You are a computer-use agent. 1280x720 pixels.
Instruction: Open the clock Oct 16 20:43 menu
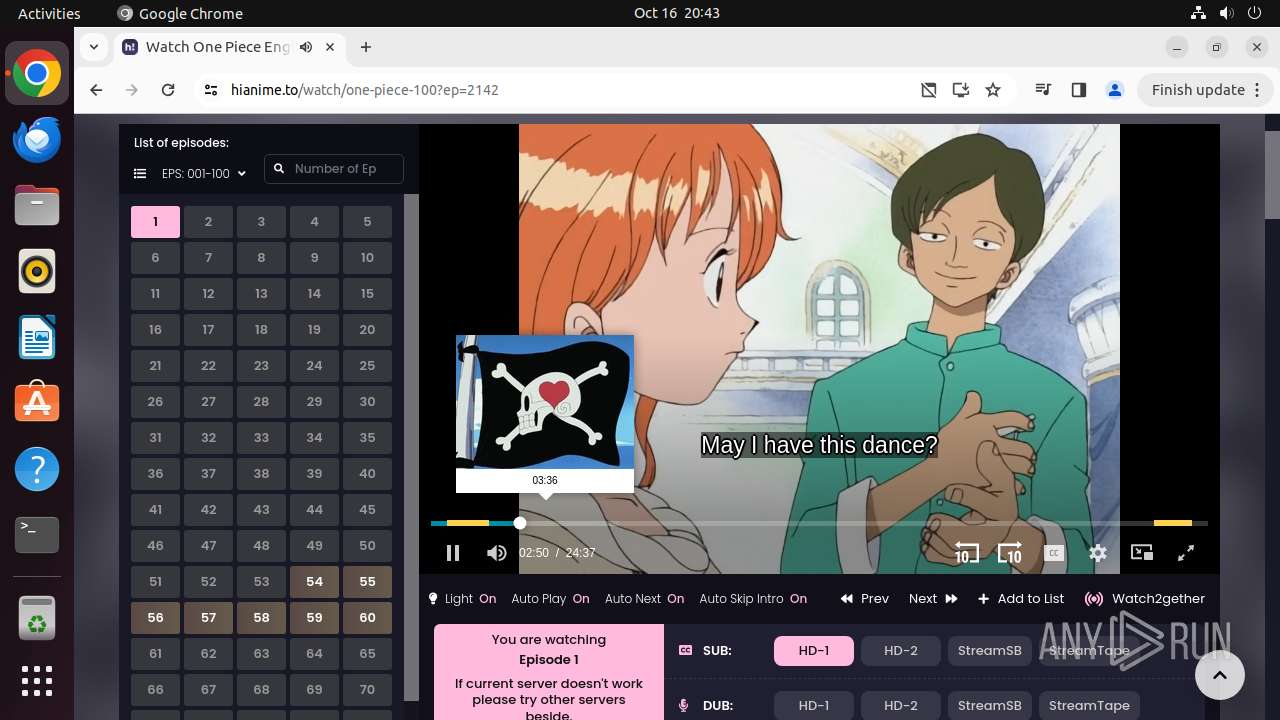[x=677, y=13]
